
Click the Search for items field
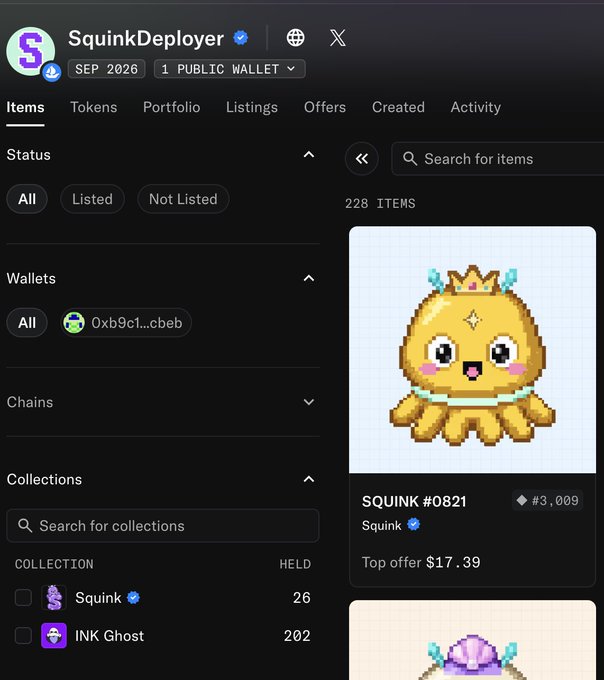[498, 159]
